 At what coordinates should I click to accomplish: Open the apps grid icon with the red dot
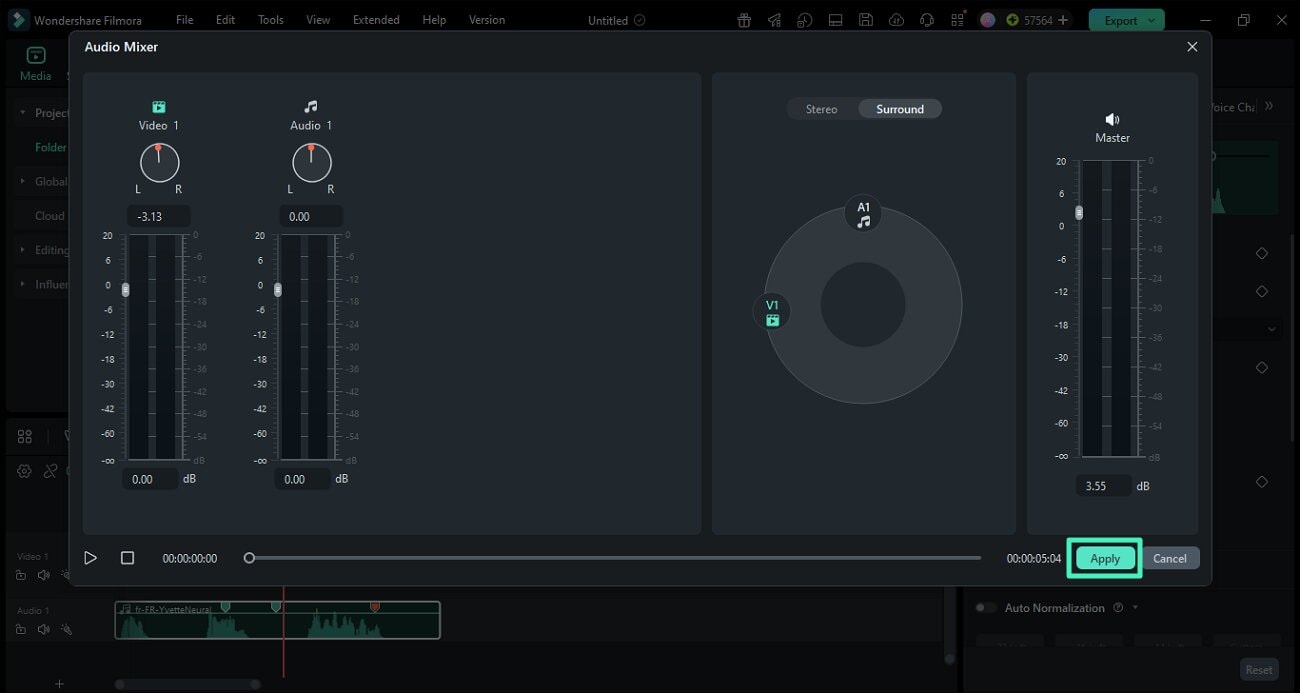point(958,19)
